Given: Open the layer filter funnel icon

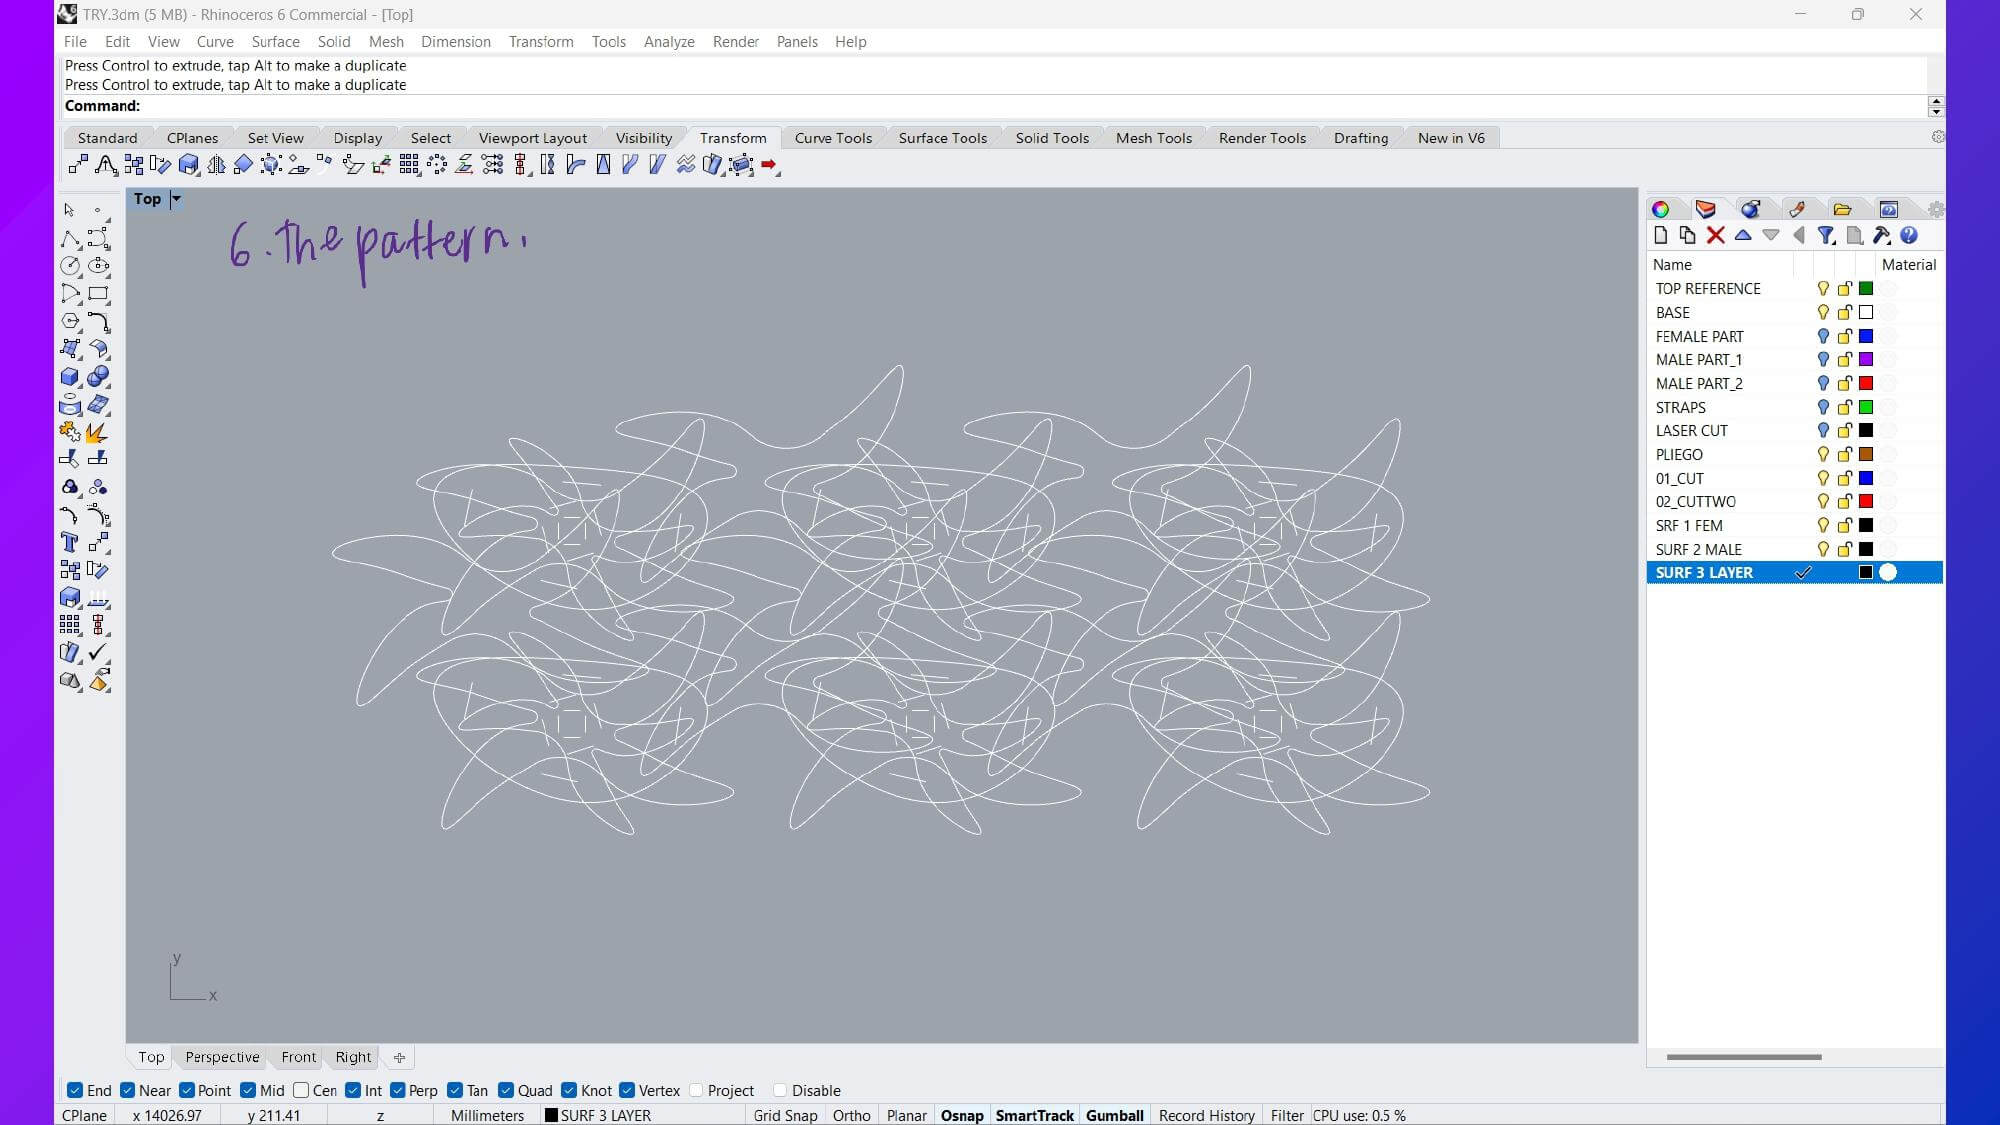Looking at the screenshot, I should click(x=1826, y=235).
